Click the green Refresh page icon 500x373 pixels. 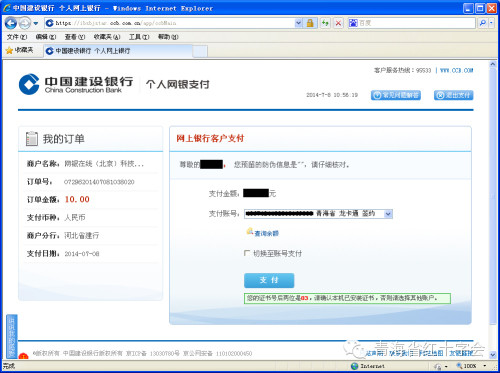325,23
